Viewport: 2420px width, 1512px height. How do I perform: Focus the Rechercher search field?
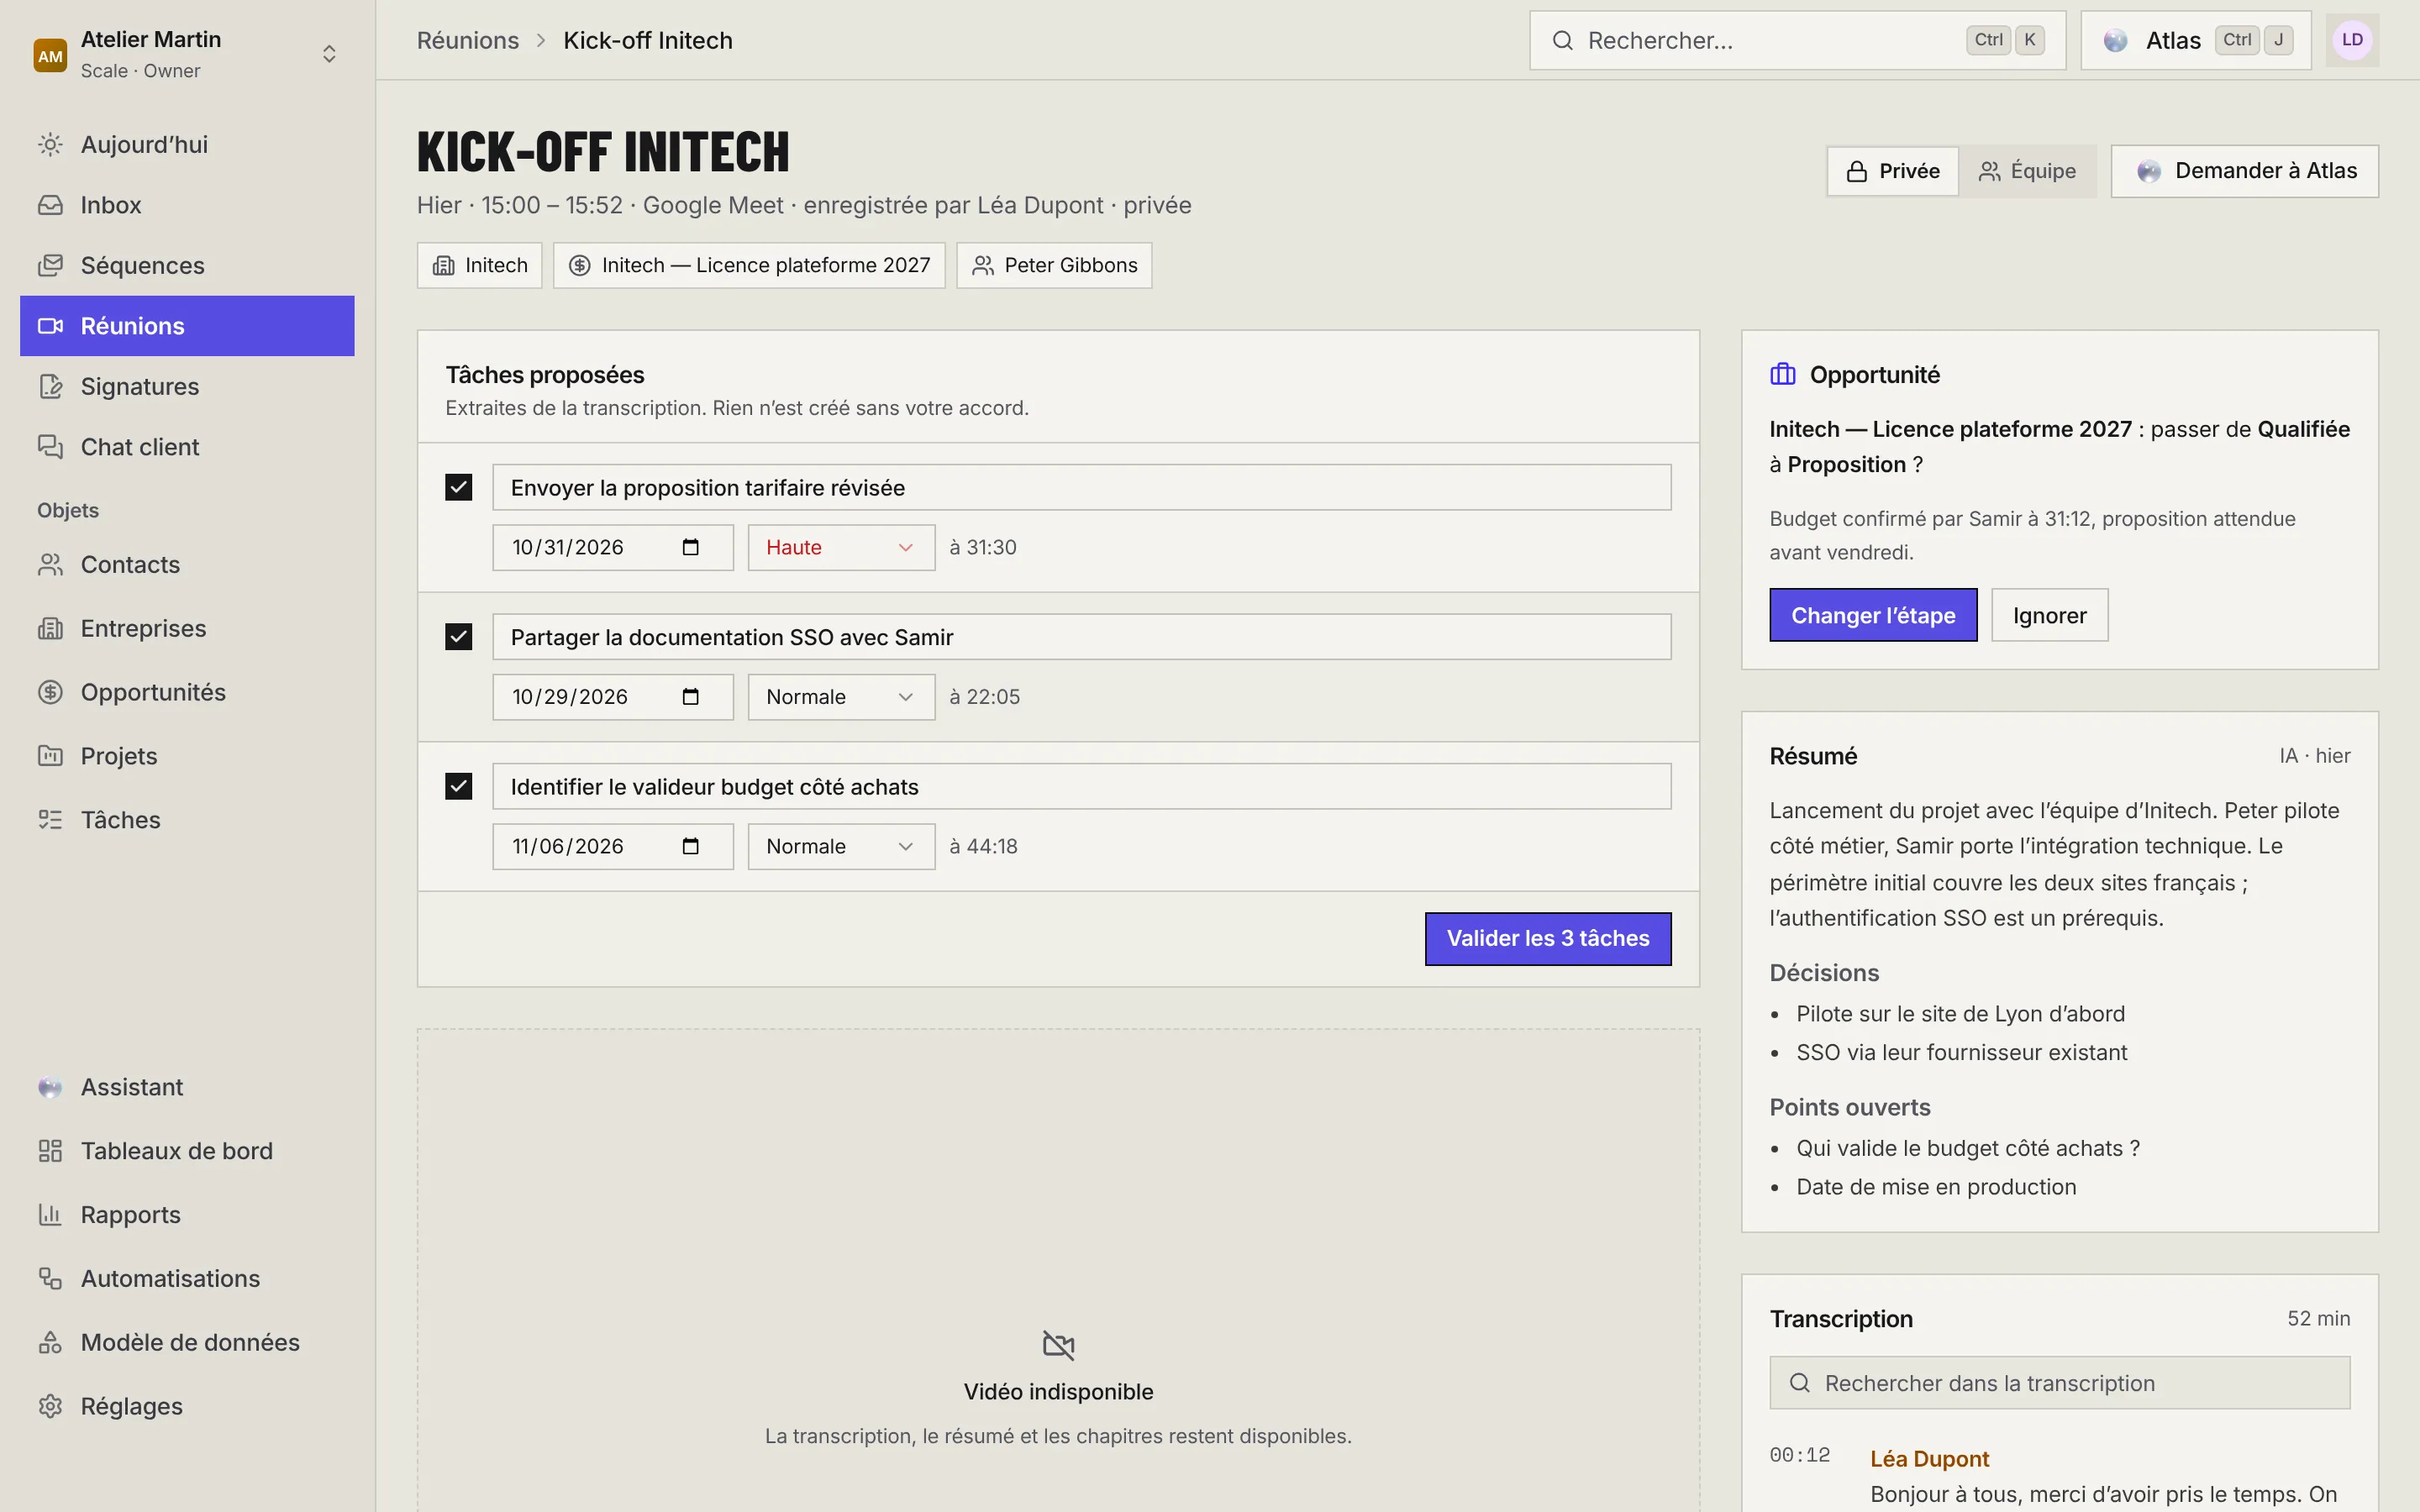[1797, 40]
